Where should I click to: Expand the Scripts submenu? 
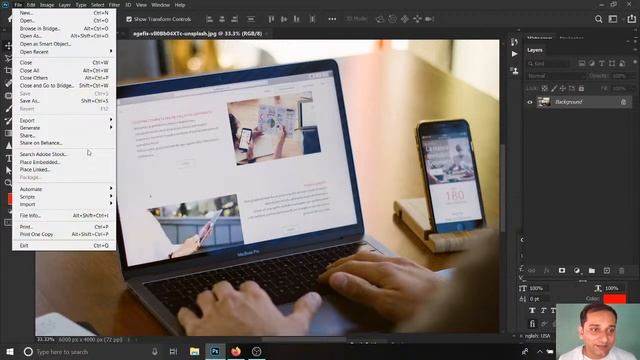click(x=64, y=197)
